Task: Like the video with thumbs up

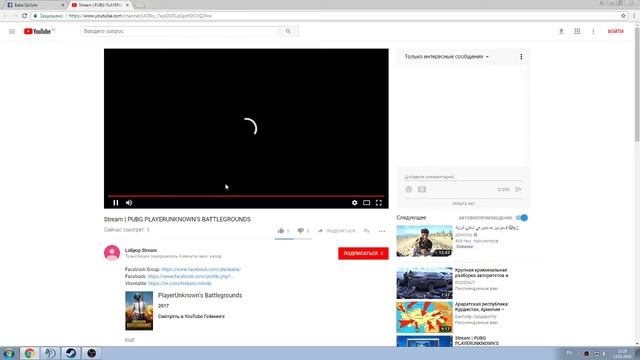Action: pyautogui.click(x=281, y=231)
